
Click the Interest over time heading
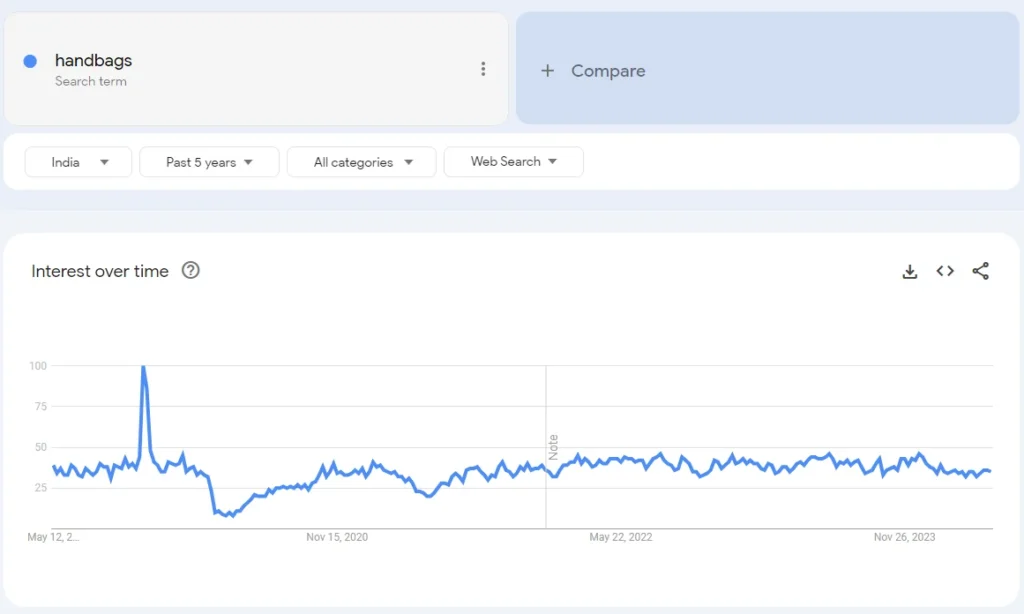pyautogui.click(x=100, y=271)
